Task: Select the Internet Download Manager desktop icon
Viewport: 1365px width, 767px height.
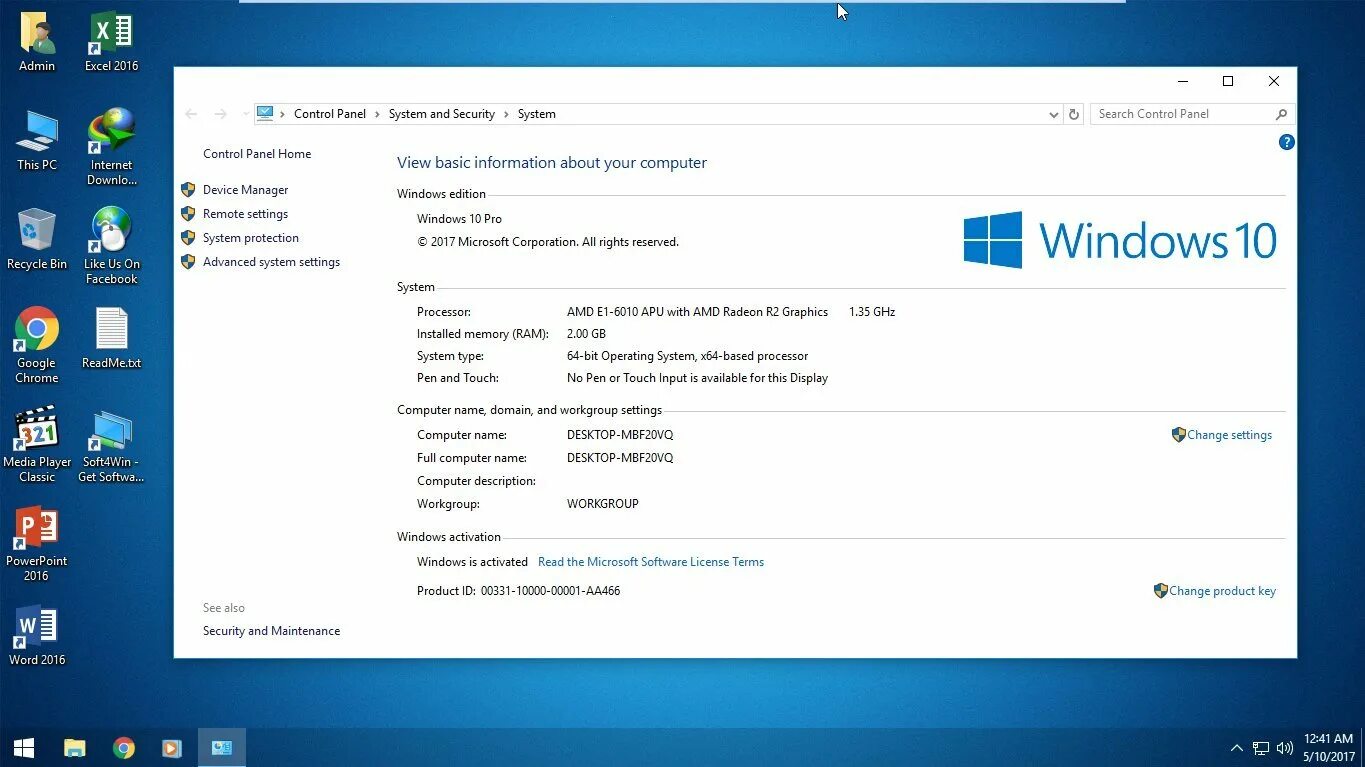Action: click(111, 147)
